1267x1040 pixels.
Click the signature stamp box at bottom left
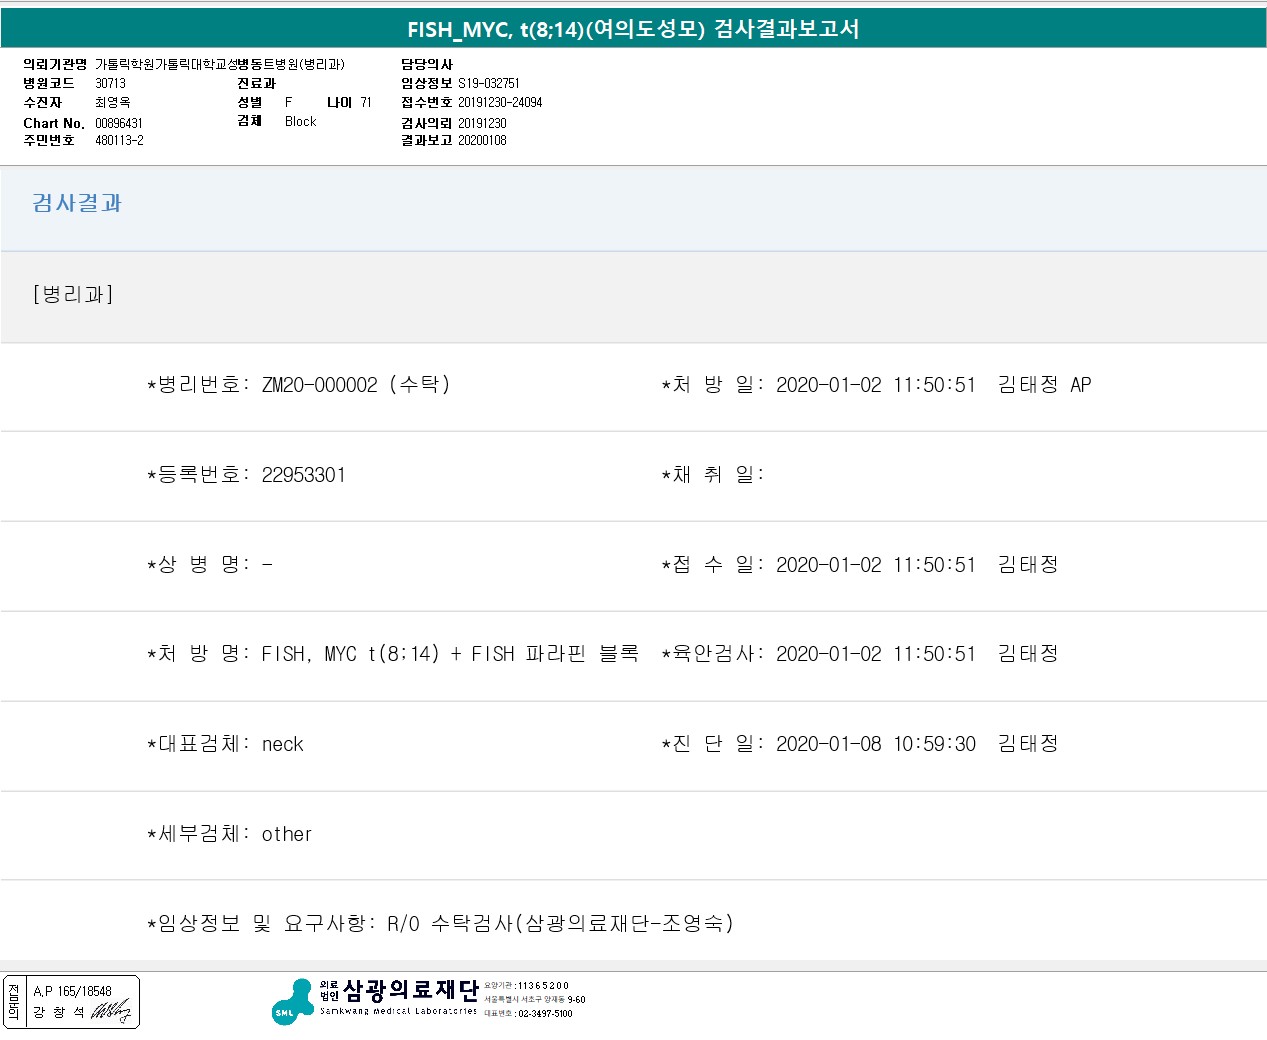click(71, 1002)
